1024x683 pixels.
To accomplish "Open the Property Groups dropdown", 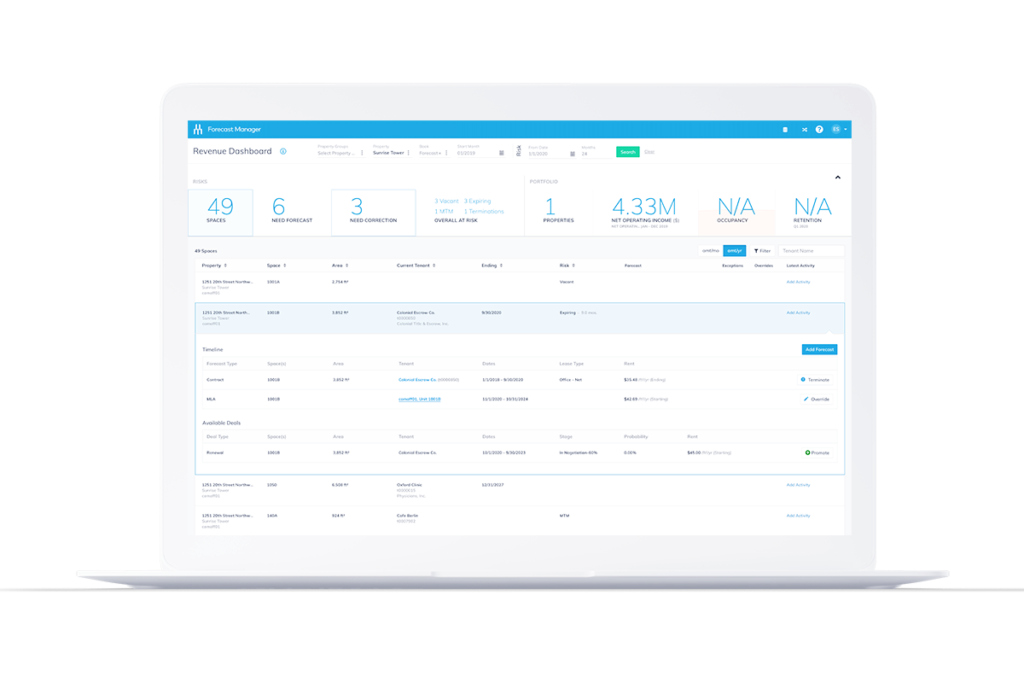I will coord(337,154).
